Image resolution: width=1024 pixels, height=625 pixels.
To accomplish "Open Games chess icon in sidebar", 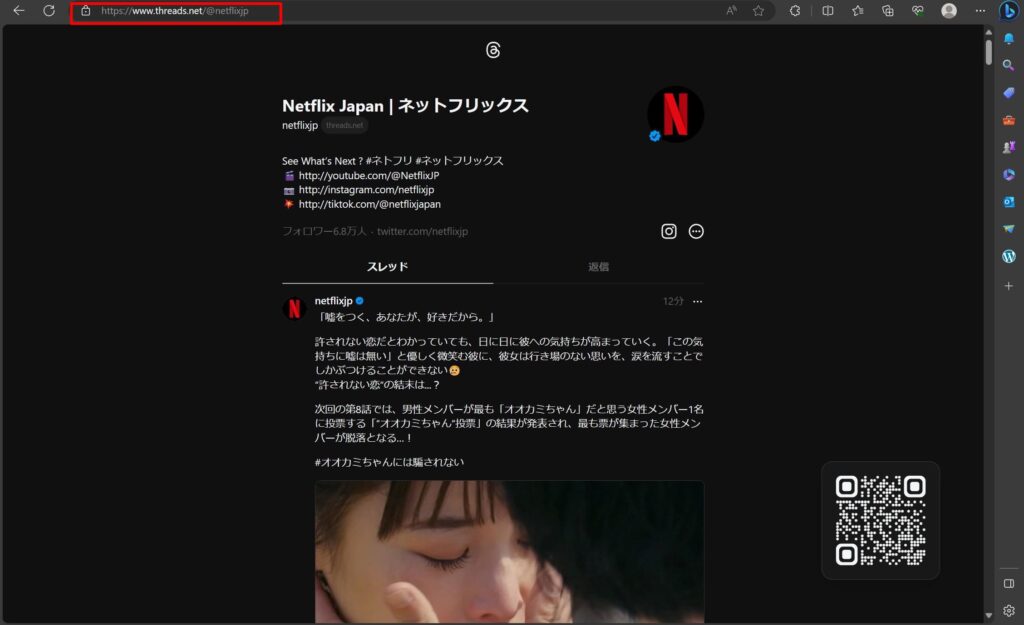I will (x=1009, y=148).
